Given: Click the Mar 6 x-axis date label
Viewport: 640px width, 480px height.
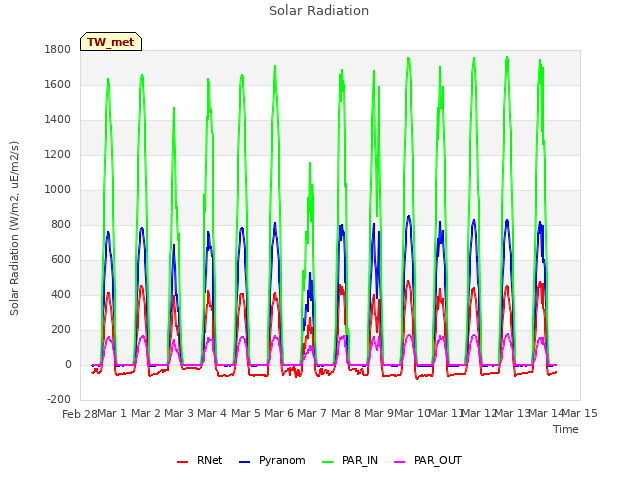Looking at the screenshot, I should 279,413.
